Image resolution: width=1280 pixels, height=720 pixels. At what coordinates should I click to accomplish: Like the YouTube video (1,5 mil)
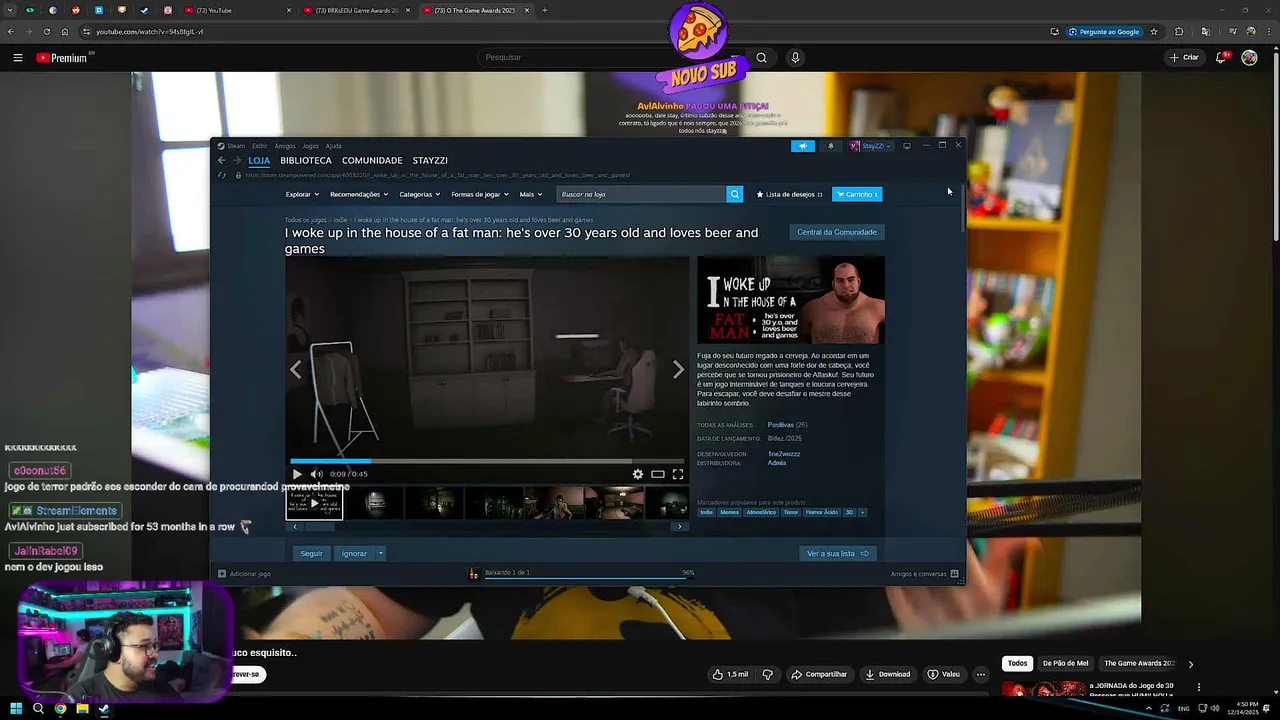click(x=730, y=674)
